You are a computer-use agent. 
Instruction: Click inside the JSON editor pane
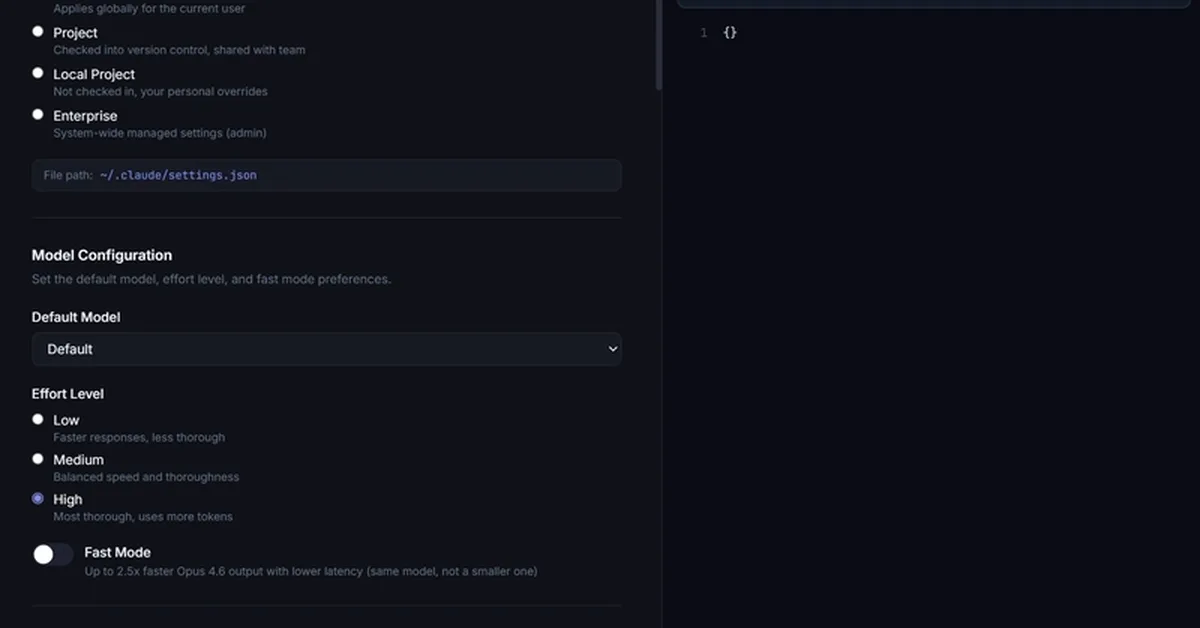(x=930, y=300)
